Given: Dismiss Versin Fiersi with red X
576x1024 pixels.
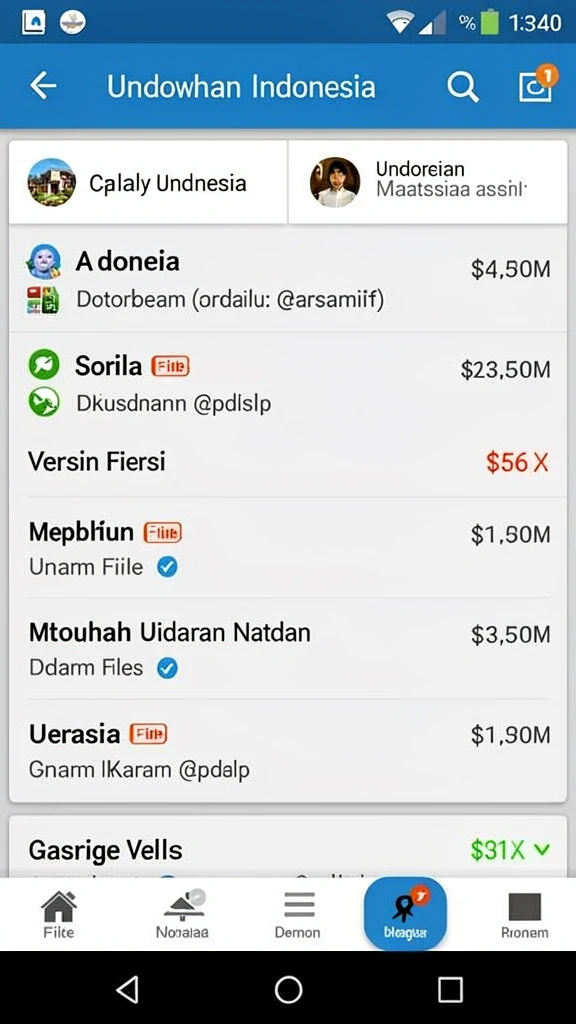Looking at the screenshot, I should [x=541, y=463].
